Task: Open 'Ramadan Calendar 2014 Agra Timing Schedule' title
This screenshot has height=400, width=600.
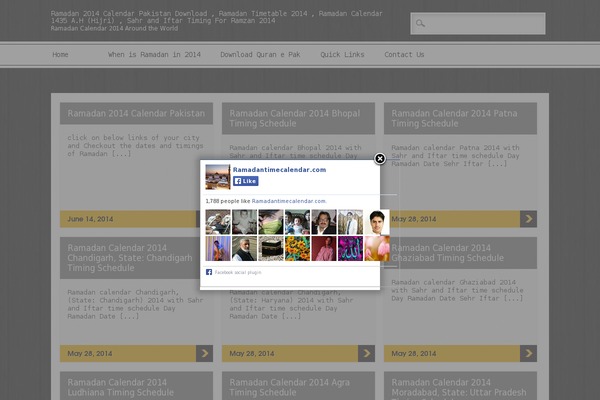Action: pyautogui.click(x=289, y=387)
